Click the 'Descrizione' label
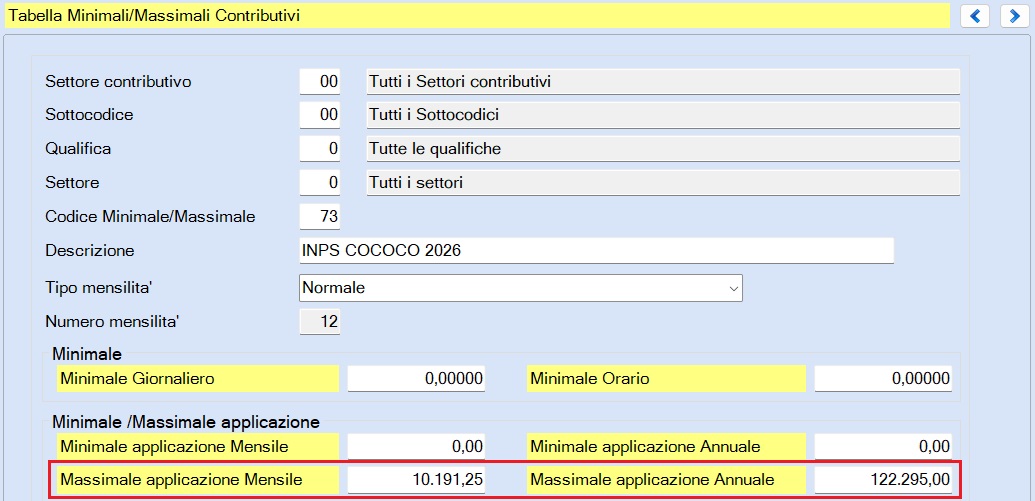The width and height of the screenshot is (1035, 501). point(90,251)
